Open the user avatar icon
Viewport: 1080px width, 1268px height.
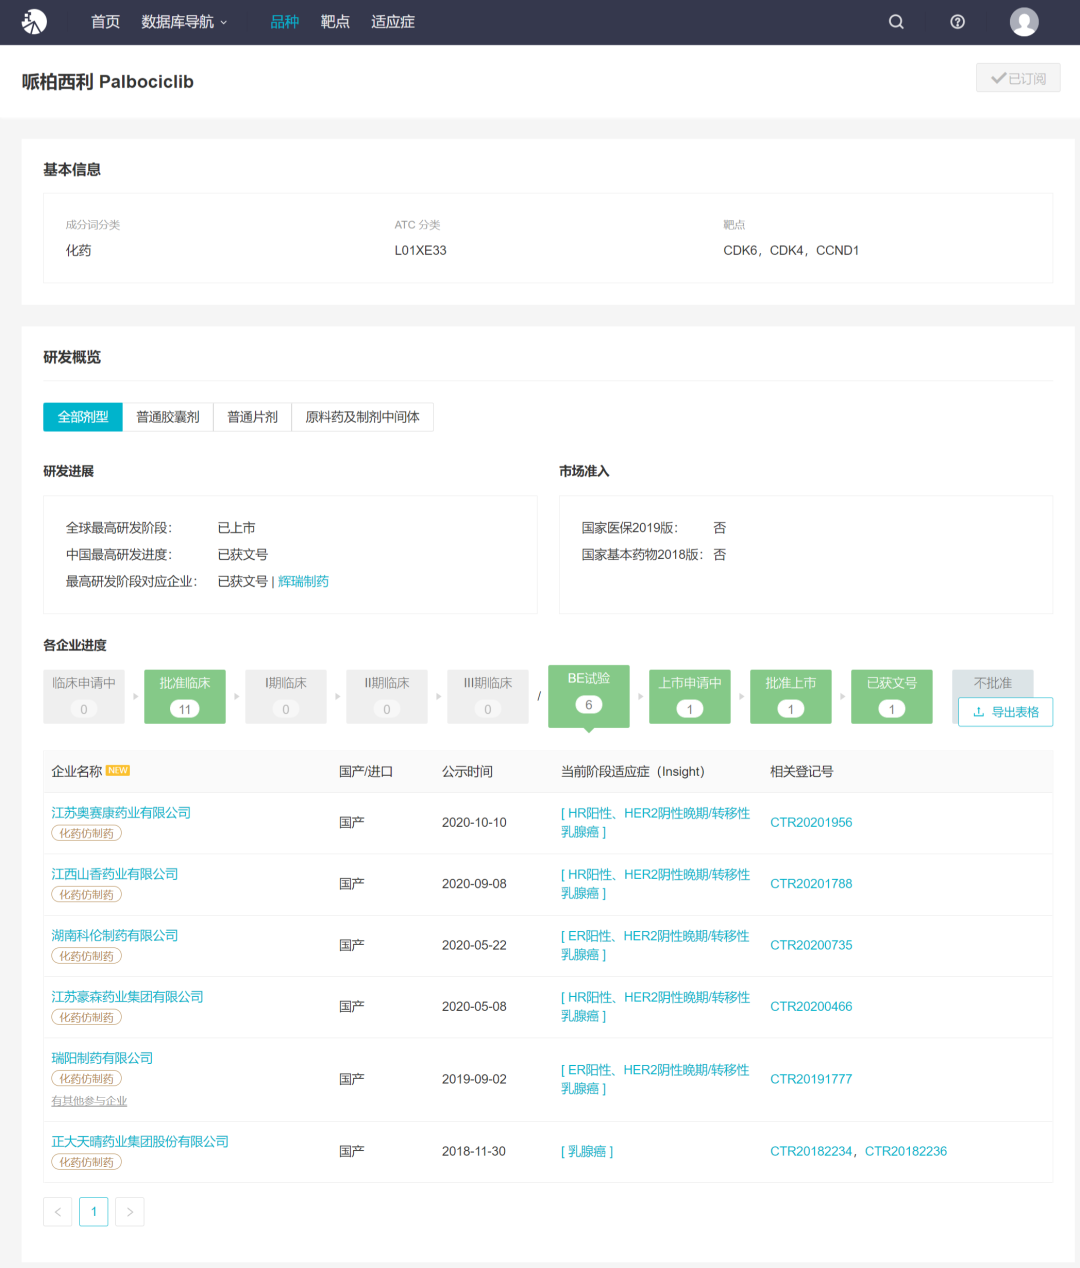click(1024, 22)
